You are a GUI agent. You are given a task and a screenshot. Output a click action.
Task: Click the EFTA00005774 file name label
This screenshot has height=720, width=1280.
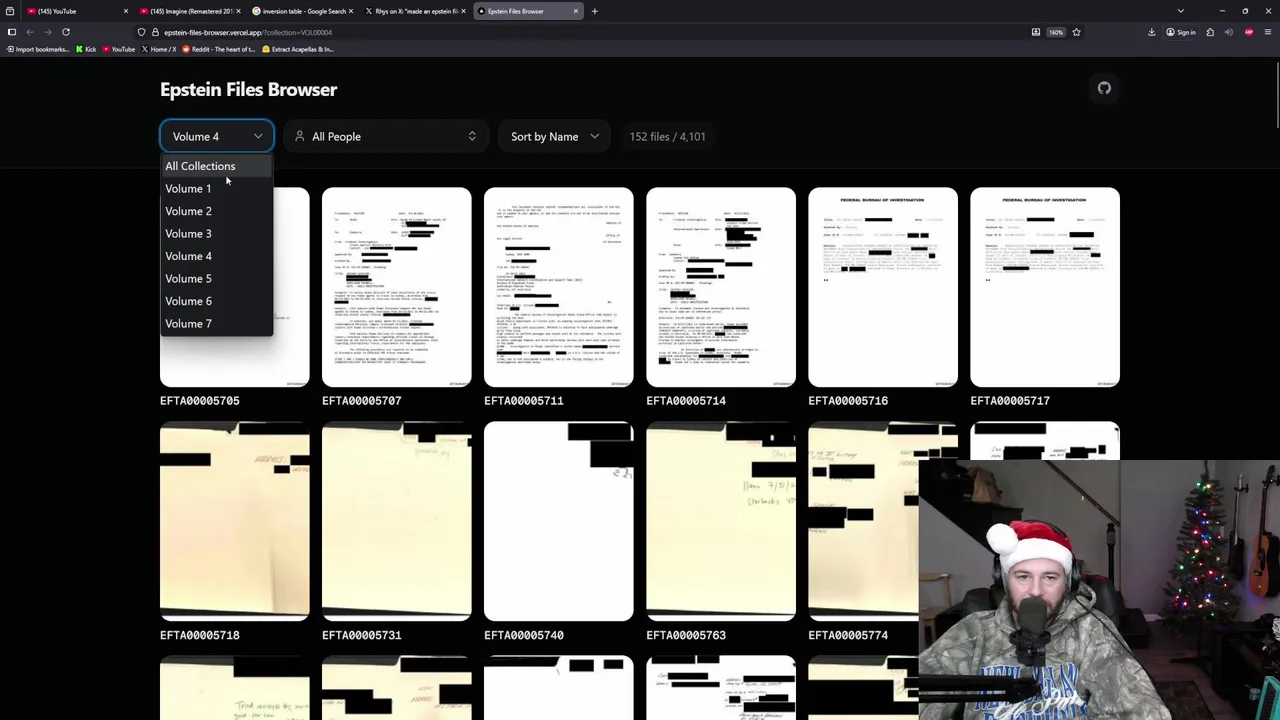click(848, 635)
